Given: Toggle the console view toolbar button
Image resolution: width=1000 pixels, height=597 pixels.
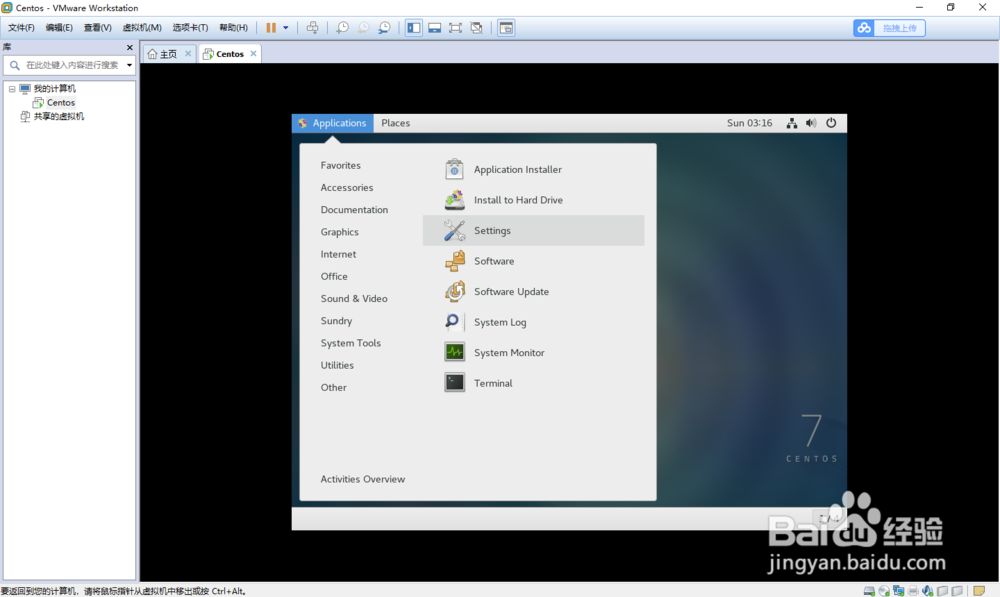Looking at the screenshot, I should click(x=506, y=27).
